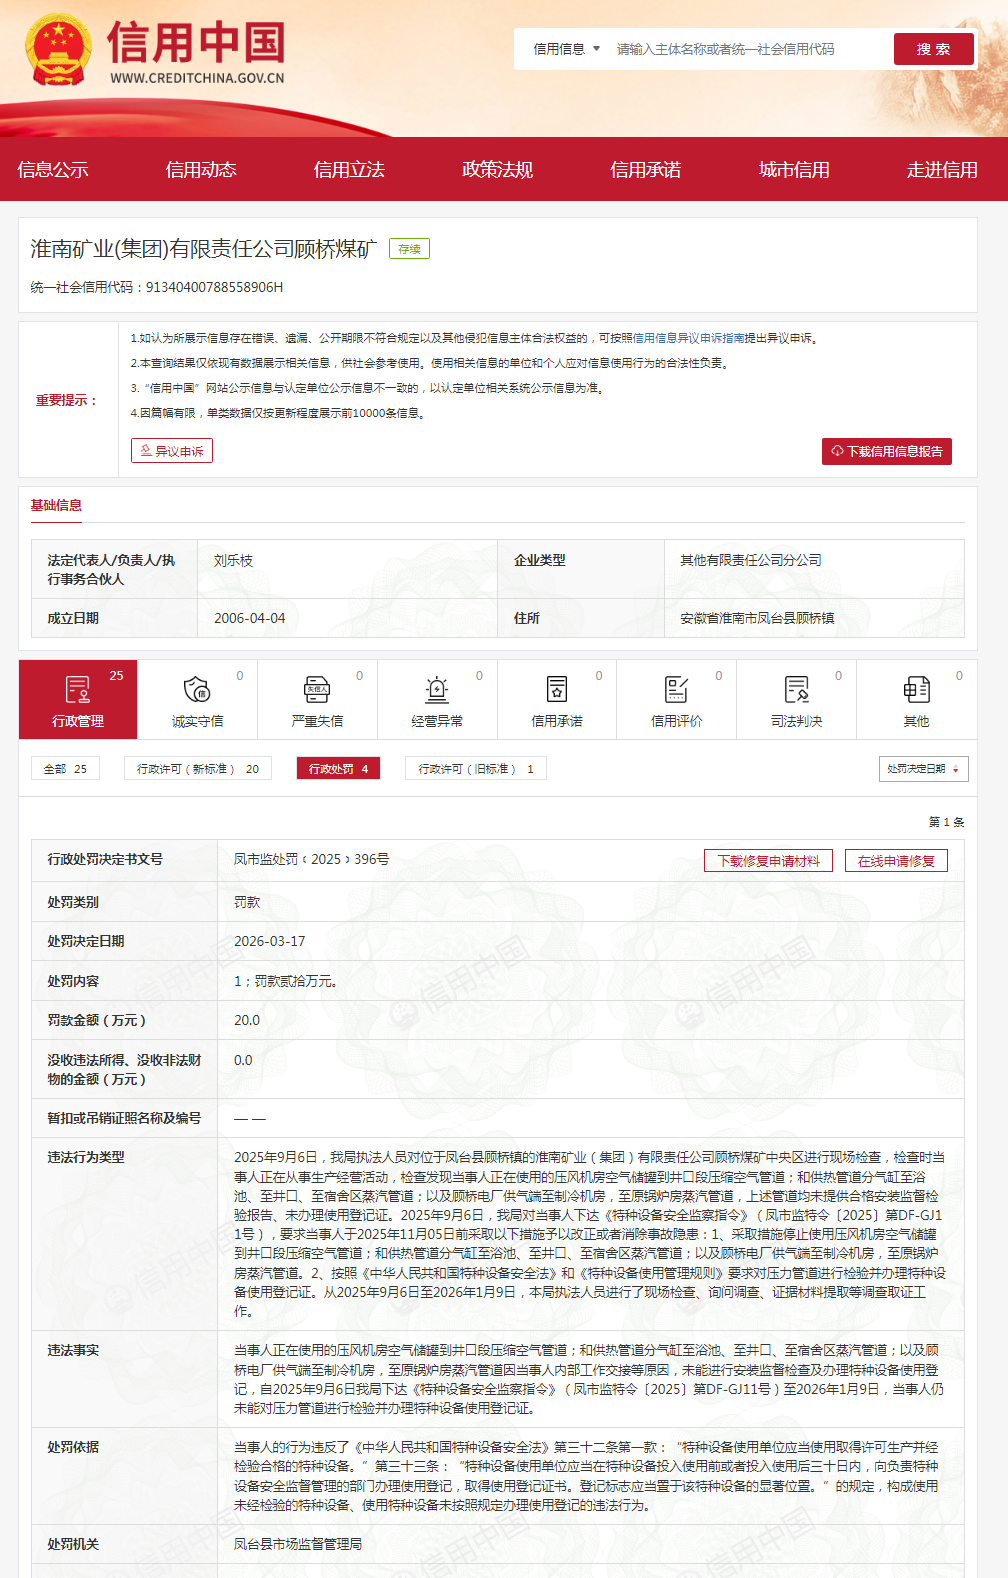Viewport: 1008px width, 1578px height.
Task: Open the 司法判决 icon
Action: click(x=796, y=690)
